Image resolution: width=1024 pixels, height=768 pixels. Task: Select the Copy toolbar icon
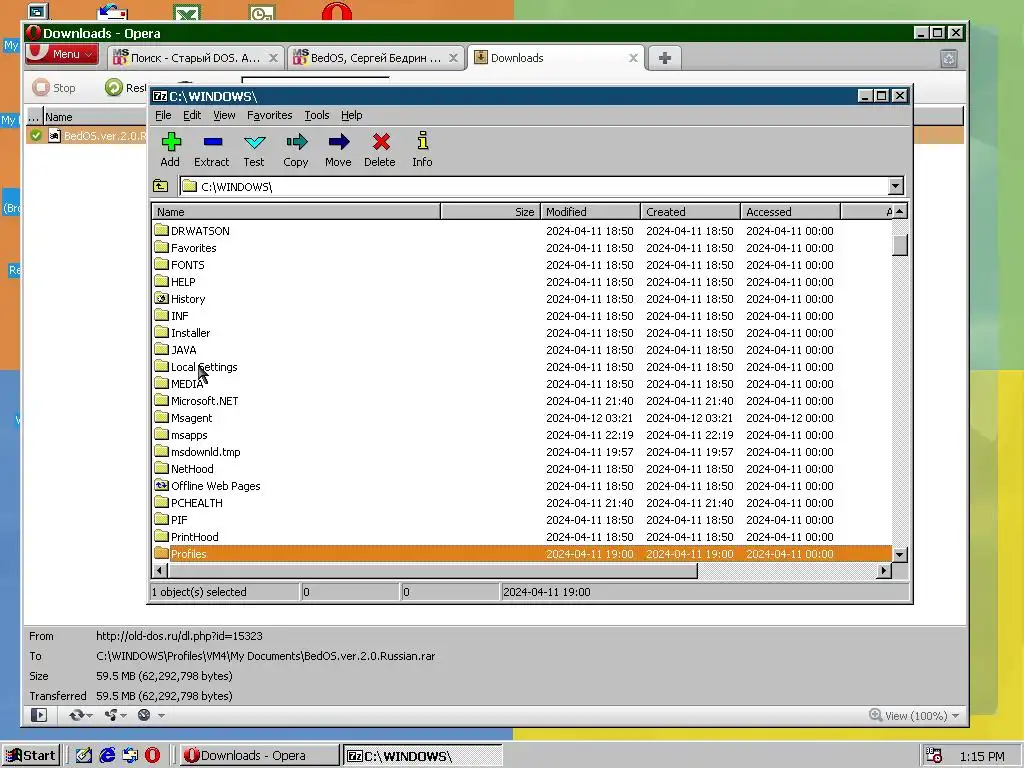coord(296,150)
